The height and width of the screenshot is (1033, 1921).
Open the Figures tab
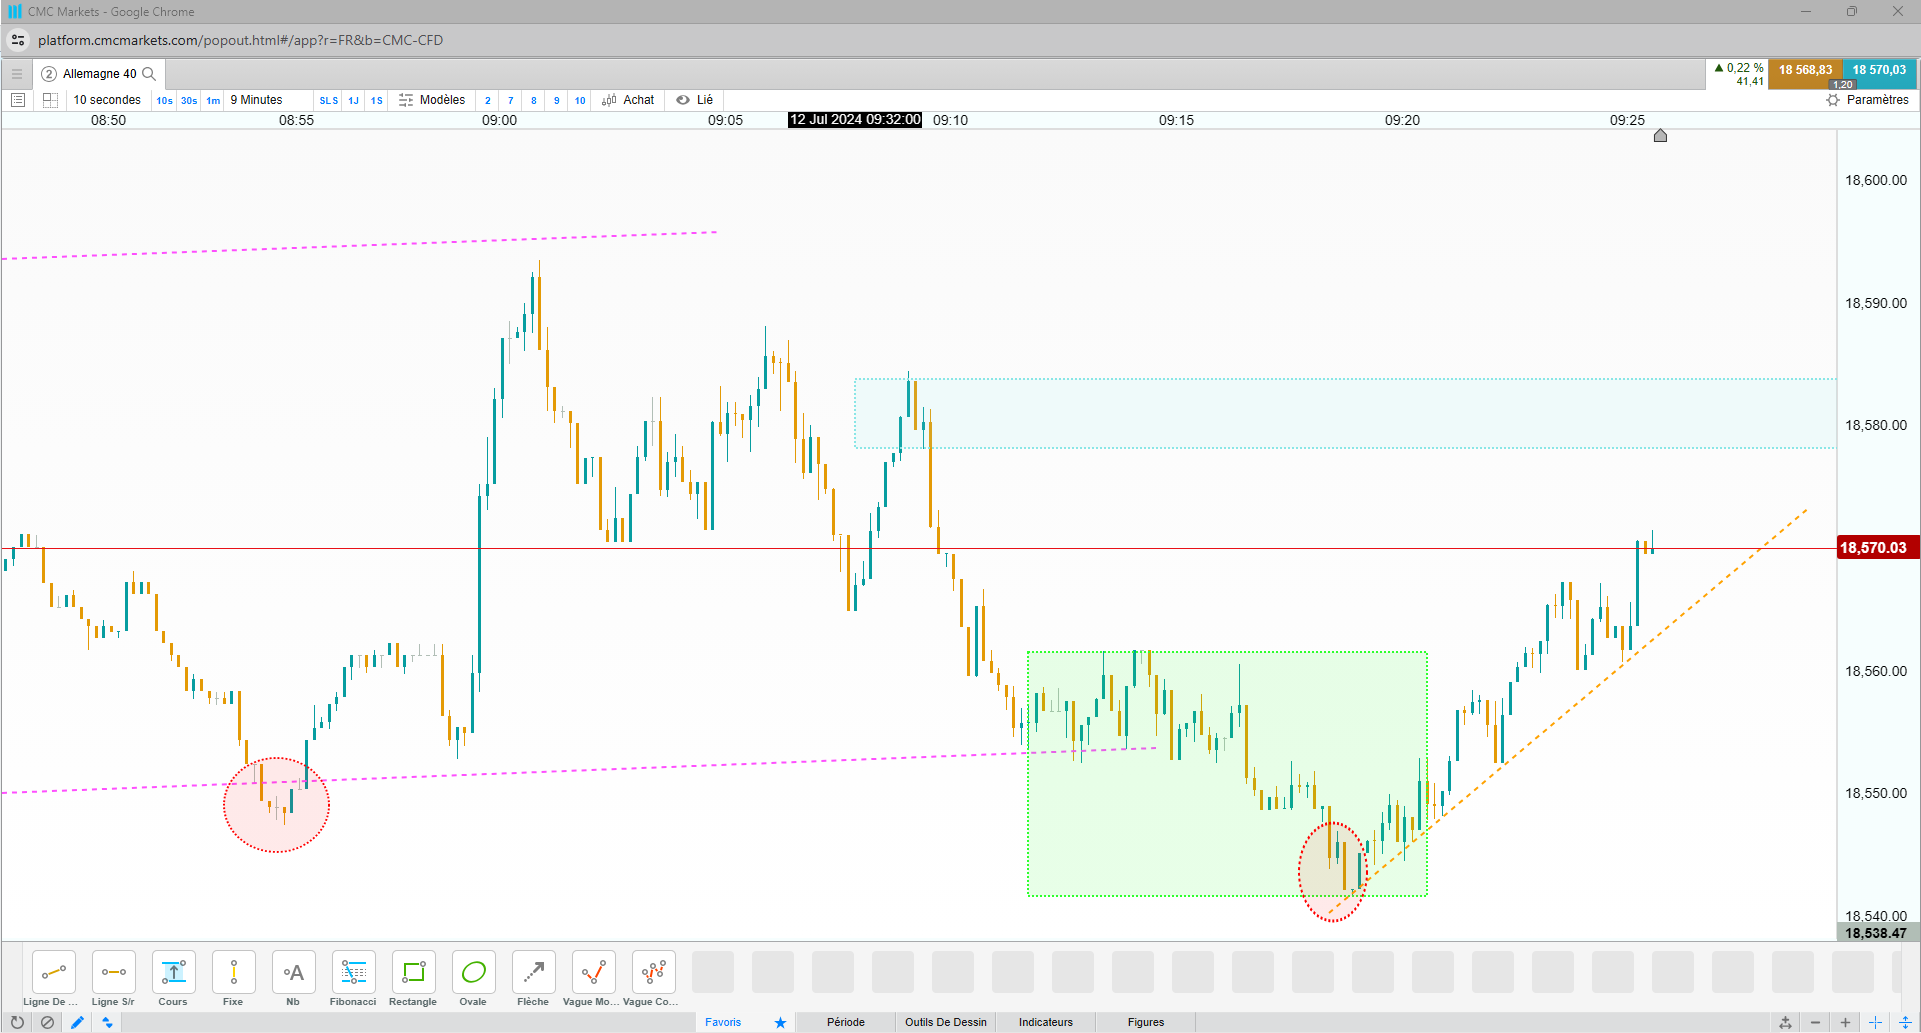click(x=1146, y=1022)
